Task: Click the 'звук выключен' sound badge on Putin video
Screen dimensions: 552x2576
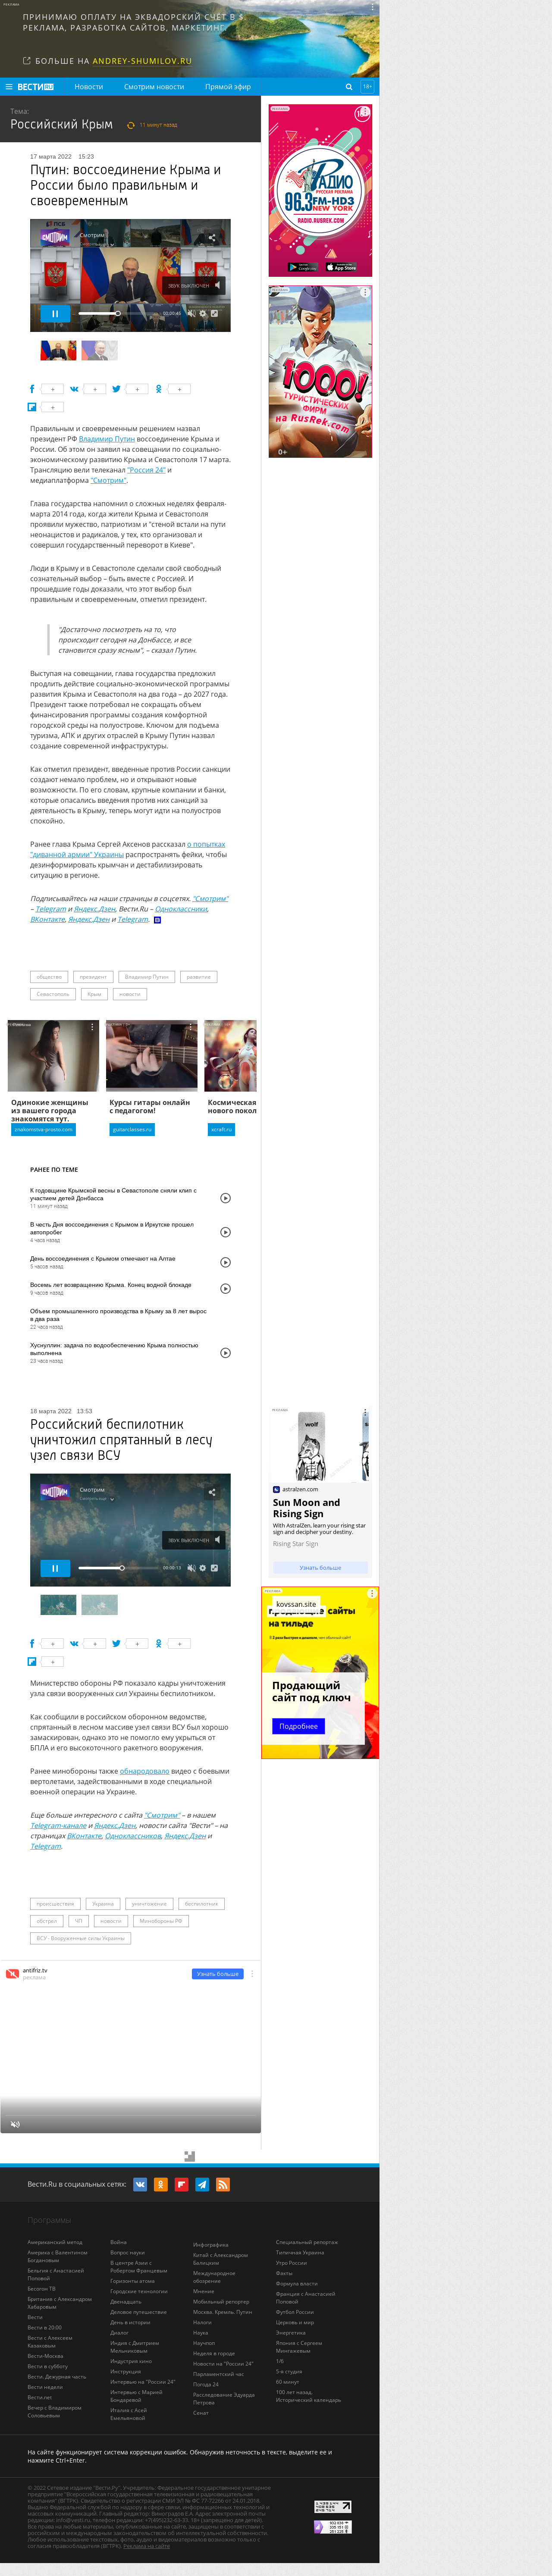Action: tap(193, 285)
